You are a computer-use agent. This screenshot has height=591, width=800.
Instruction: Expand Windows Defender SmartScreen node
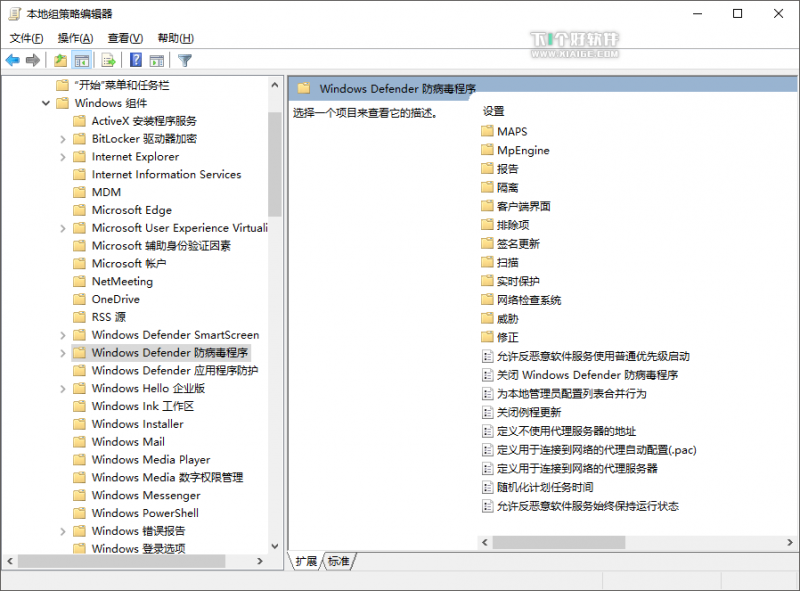tap(63, 335)
